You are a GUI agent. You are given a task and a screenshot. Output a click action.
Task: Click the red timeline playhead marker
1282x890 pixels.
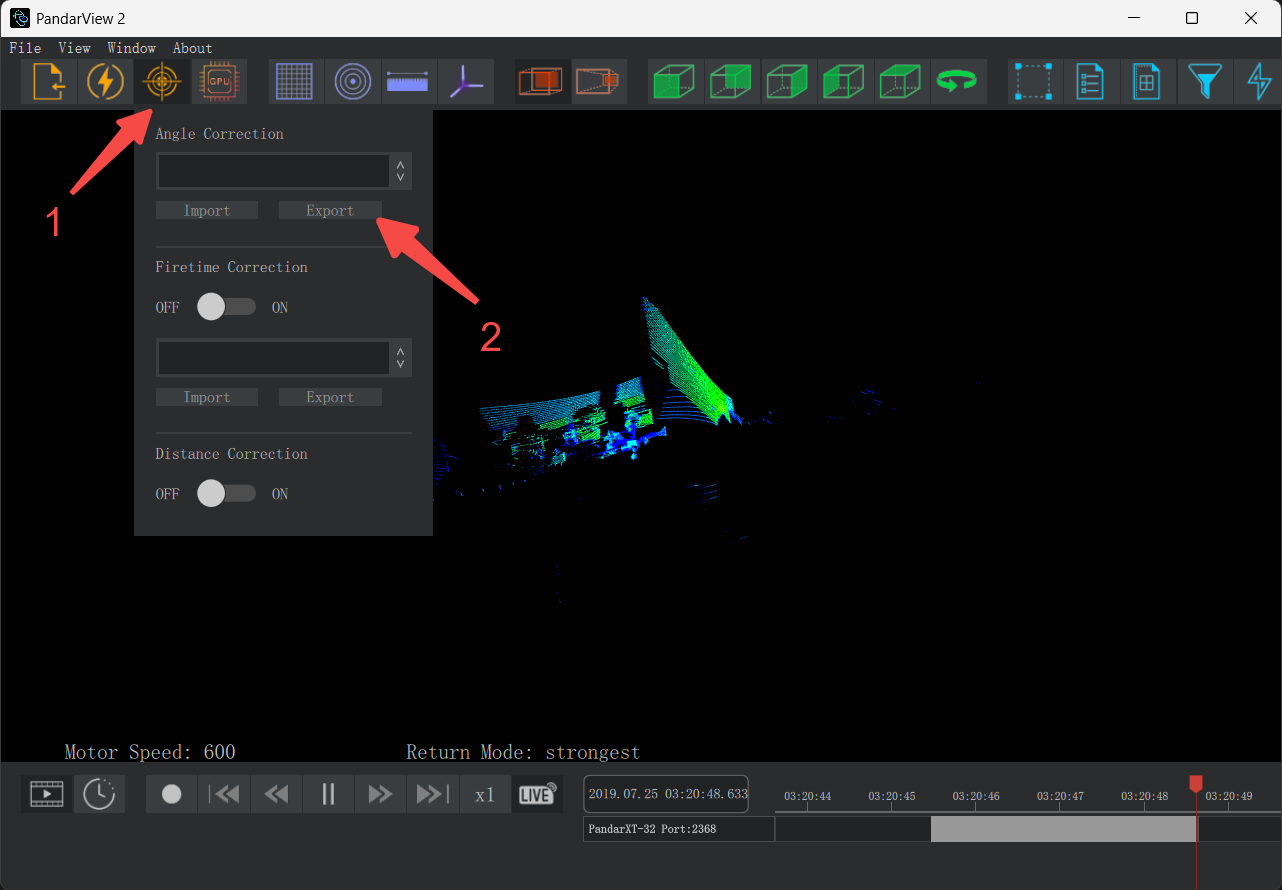[x=1195, y=784]
